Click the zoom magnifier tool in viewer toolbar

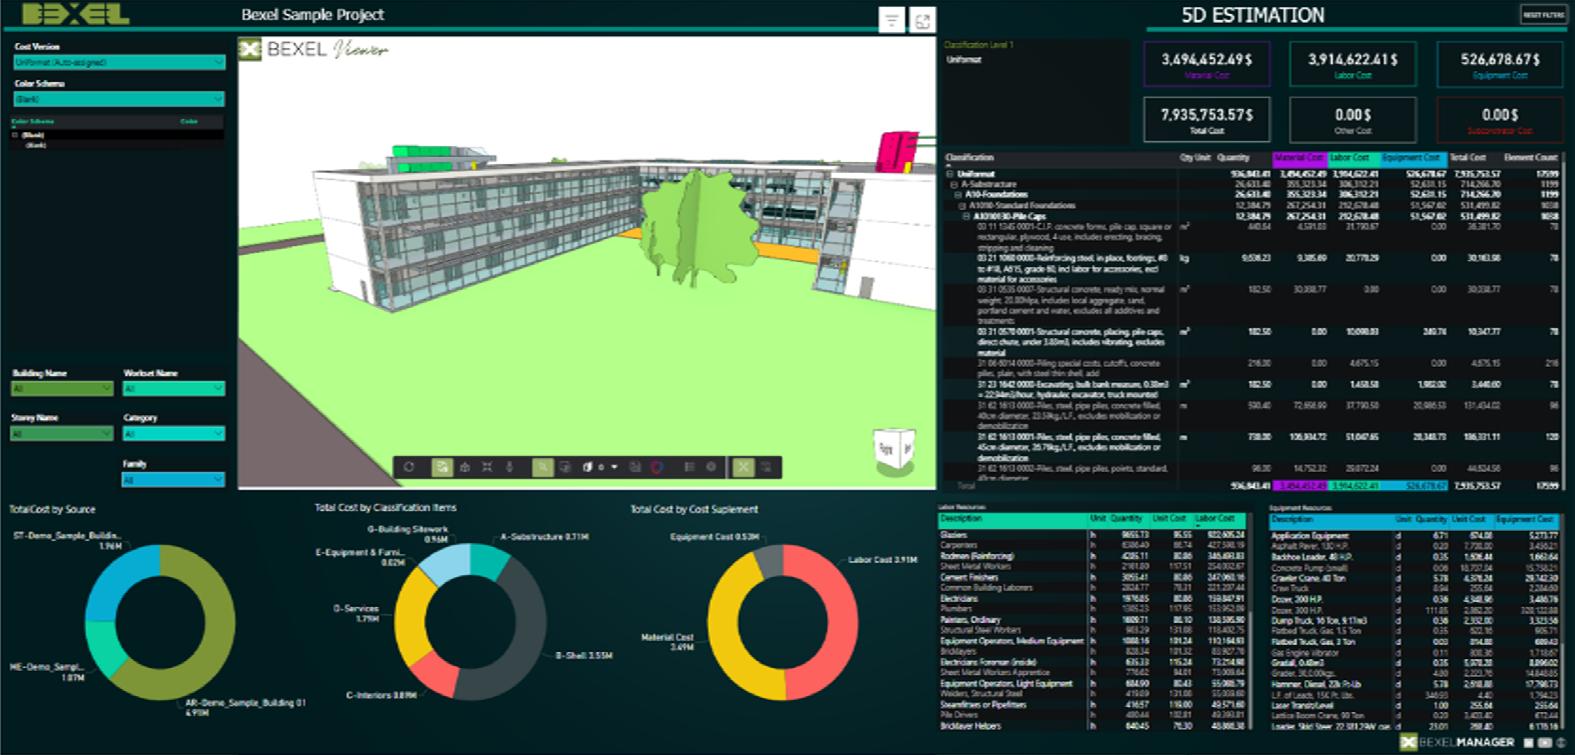tap(542, 467)
